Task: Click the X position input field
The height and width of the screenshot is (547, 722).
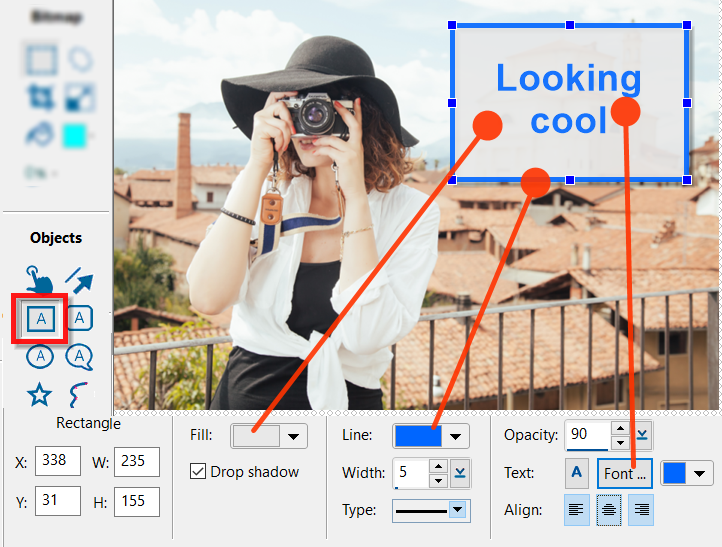Action: click(57, 463)
